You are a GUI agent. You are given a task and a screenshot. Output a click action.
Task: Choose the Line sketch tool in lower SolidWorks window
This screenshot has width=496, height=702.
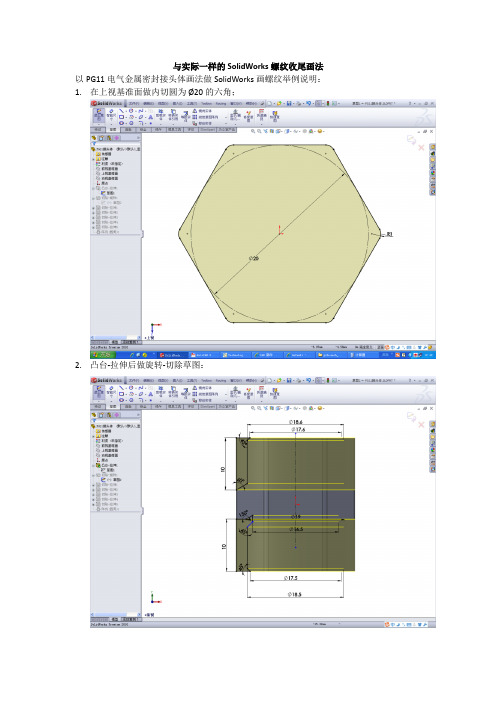tap(121, 387)
